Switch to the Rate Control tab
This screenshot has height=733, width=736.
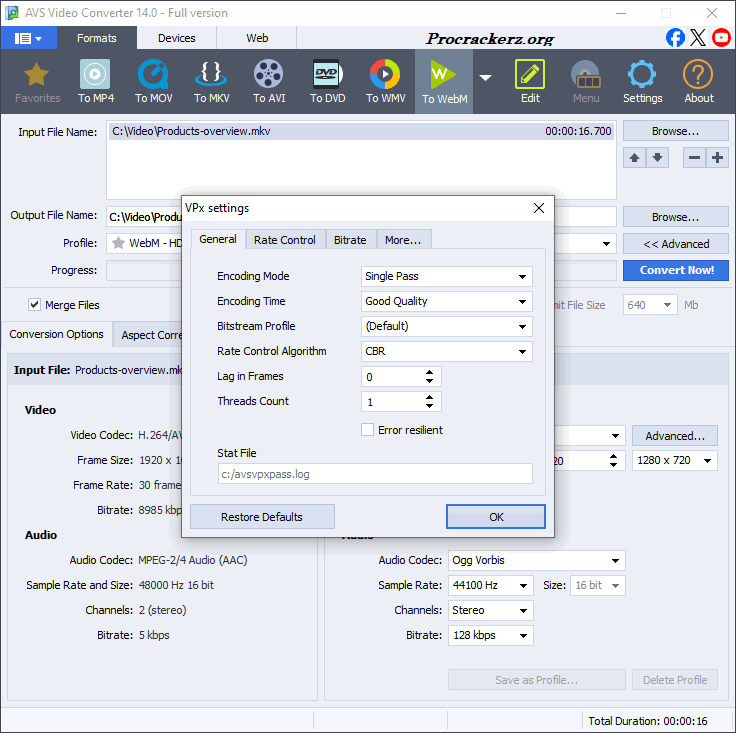pos(284,240)
